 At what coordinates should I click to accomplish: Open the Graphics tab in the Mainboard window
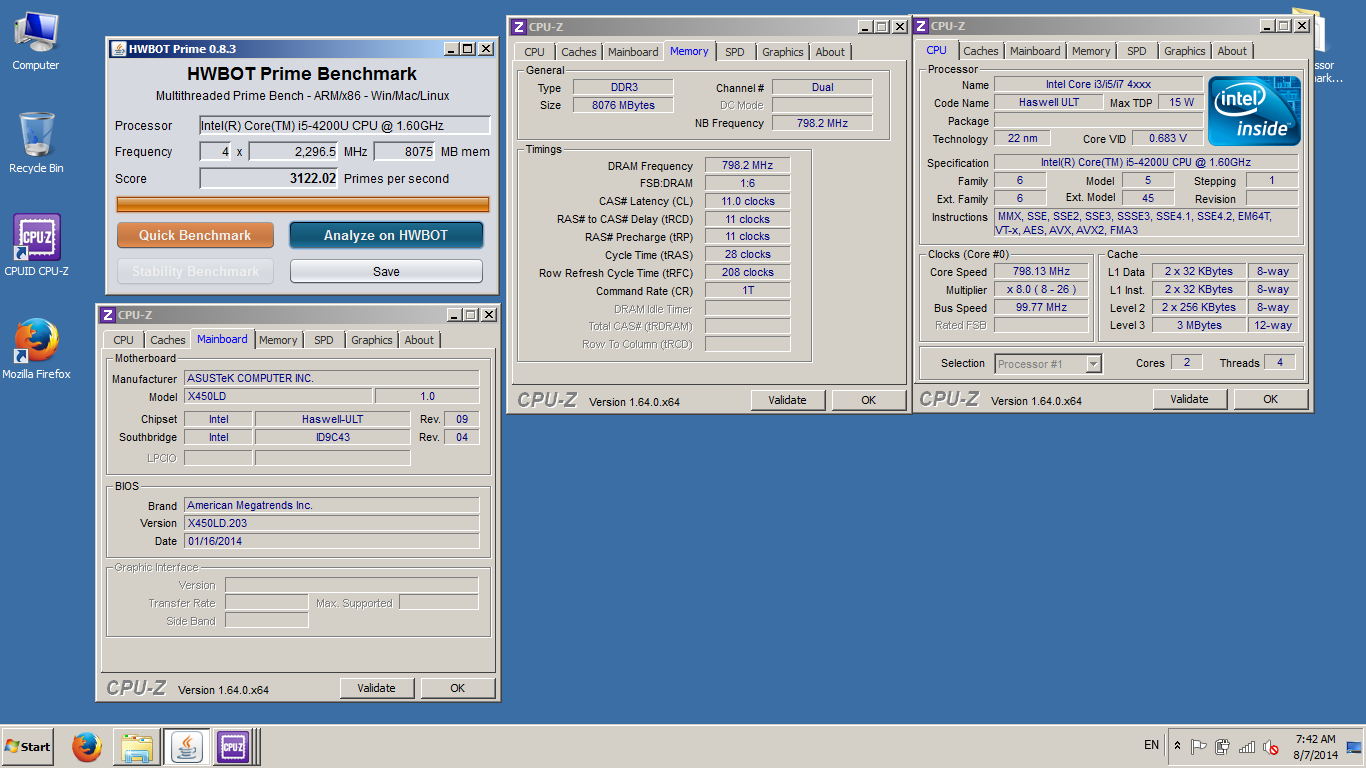click(x=372, y=340)
